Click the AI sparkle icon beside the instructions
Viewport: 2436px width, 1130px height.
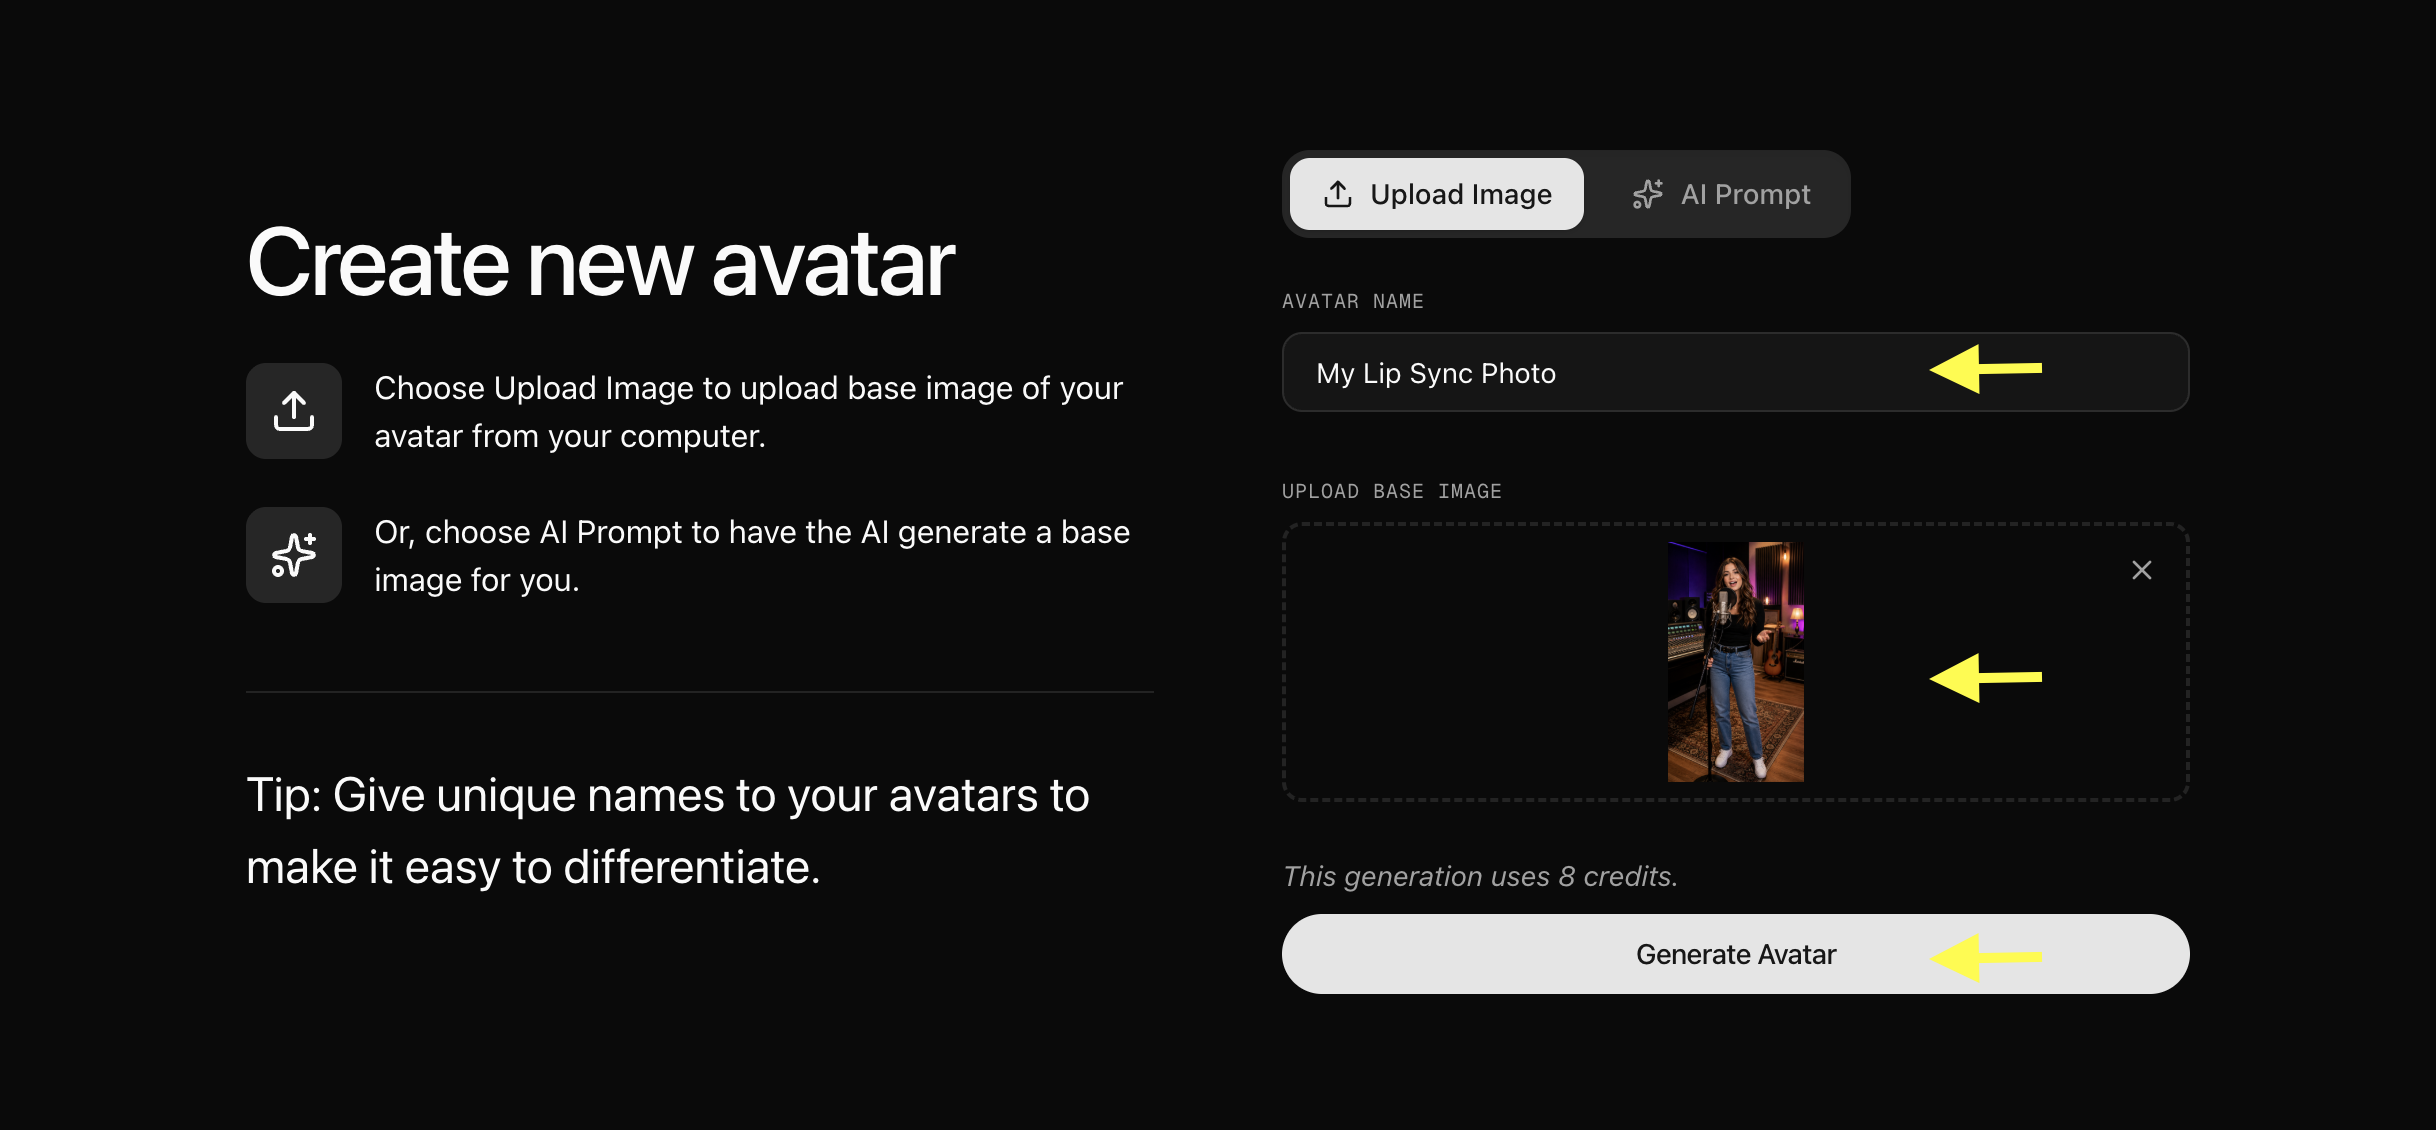point(294,555)
